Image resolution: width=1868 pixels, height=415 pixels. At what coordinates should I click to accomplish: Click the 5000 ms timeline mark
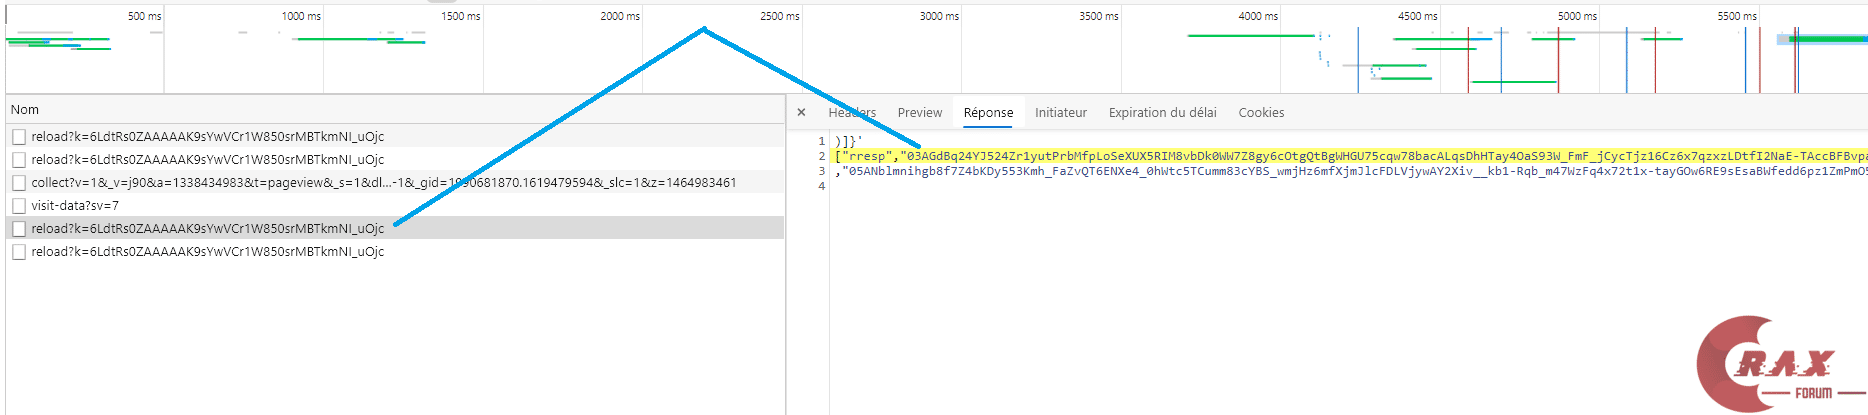point(1577,16)
